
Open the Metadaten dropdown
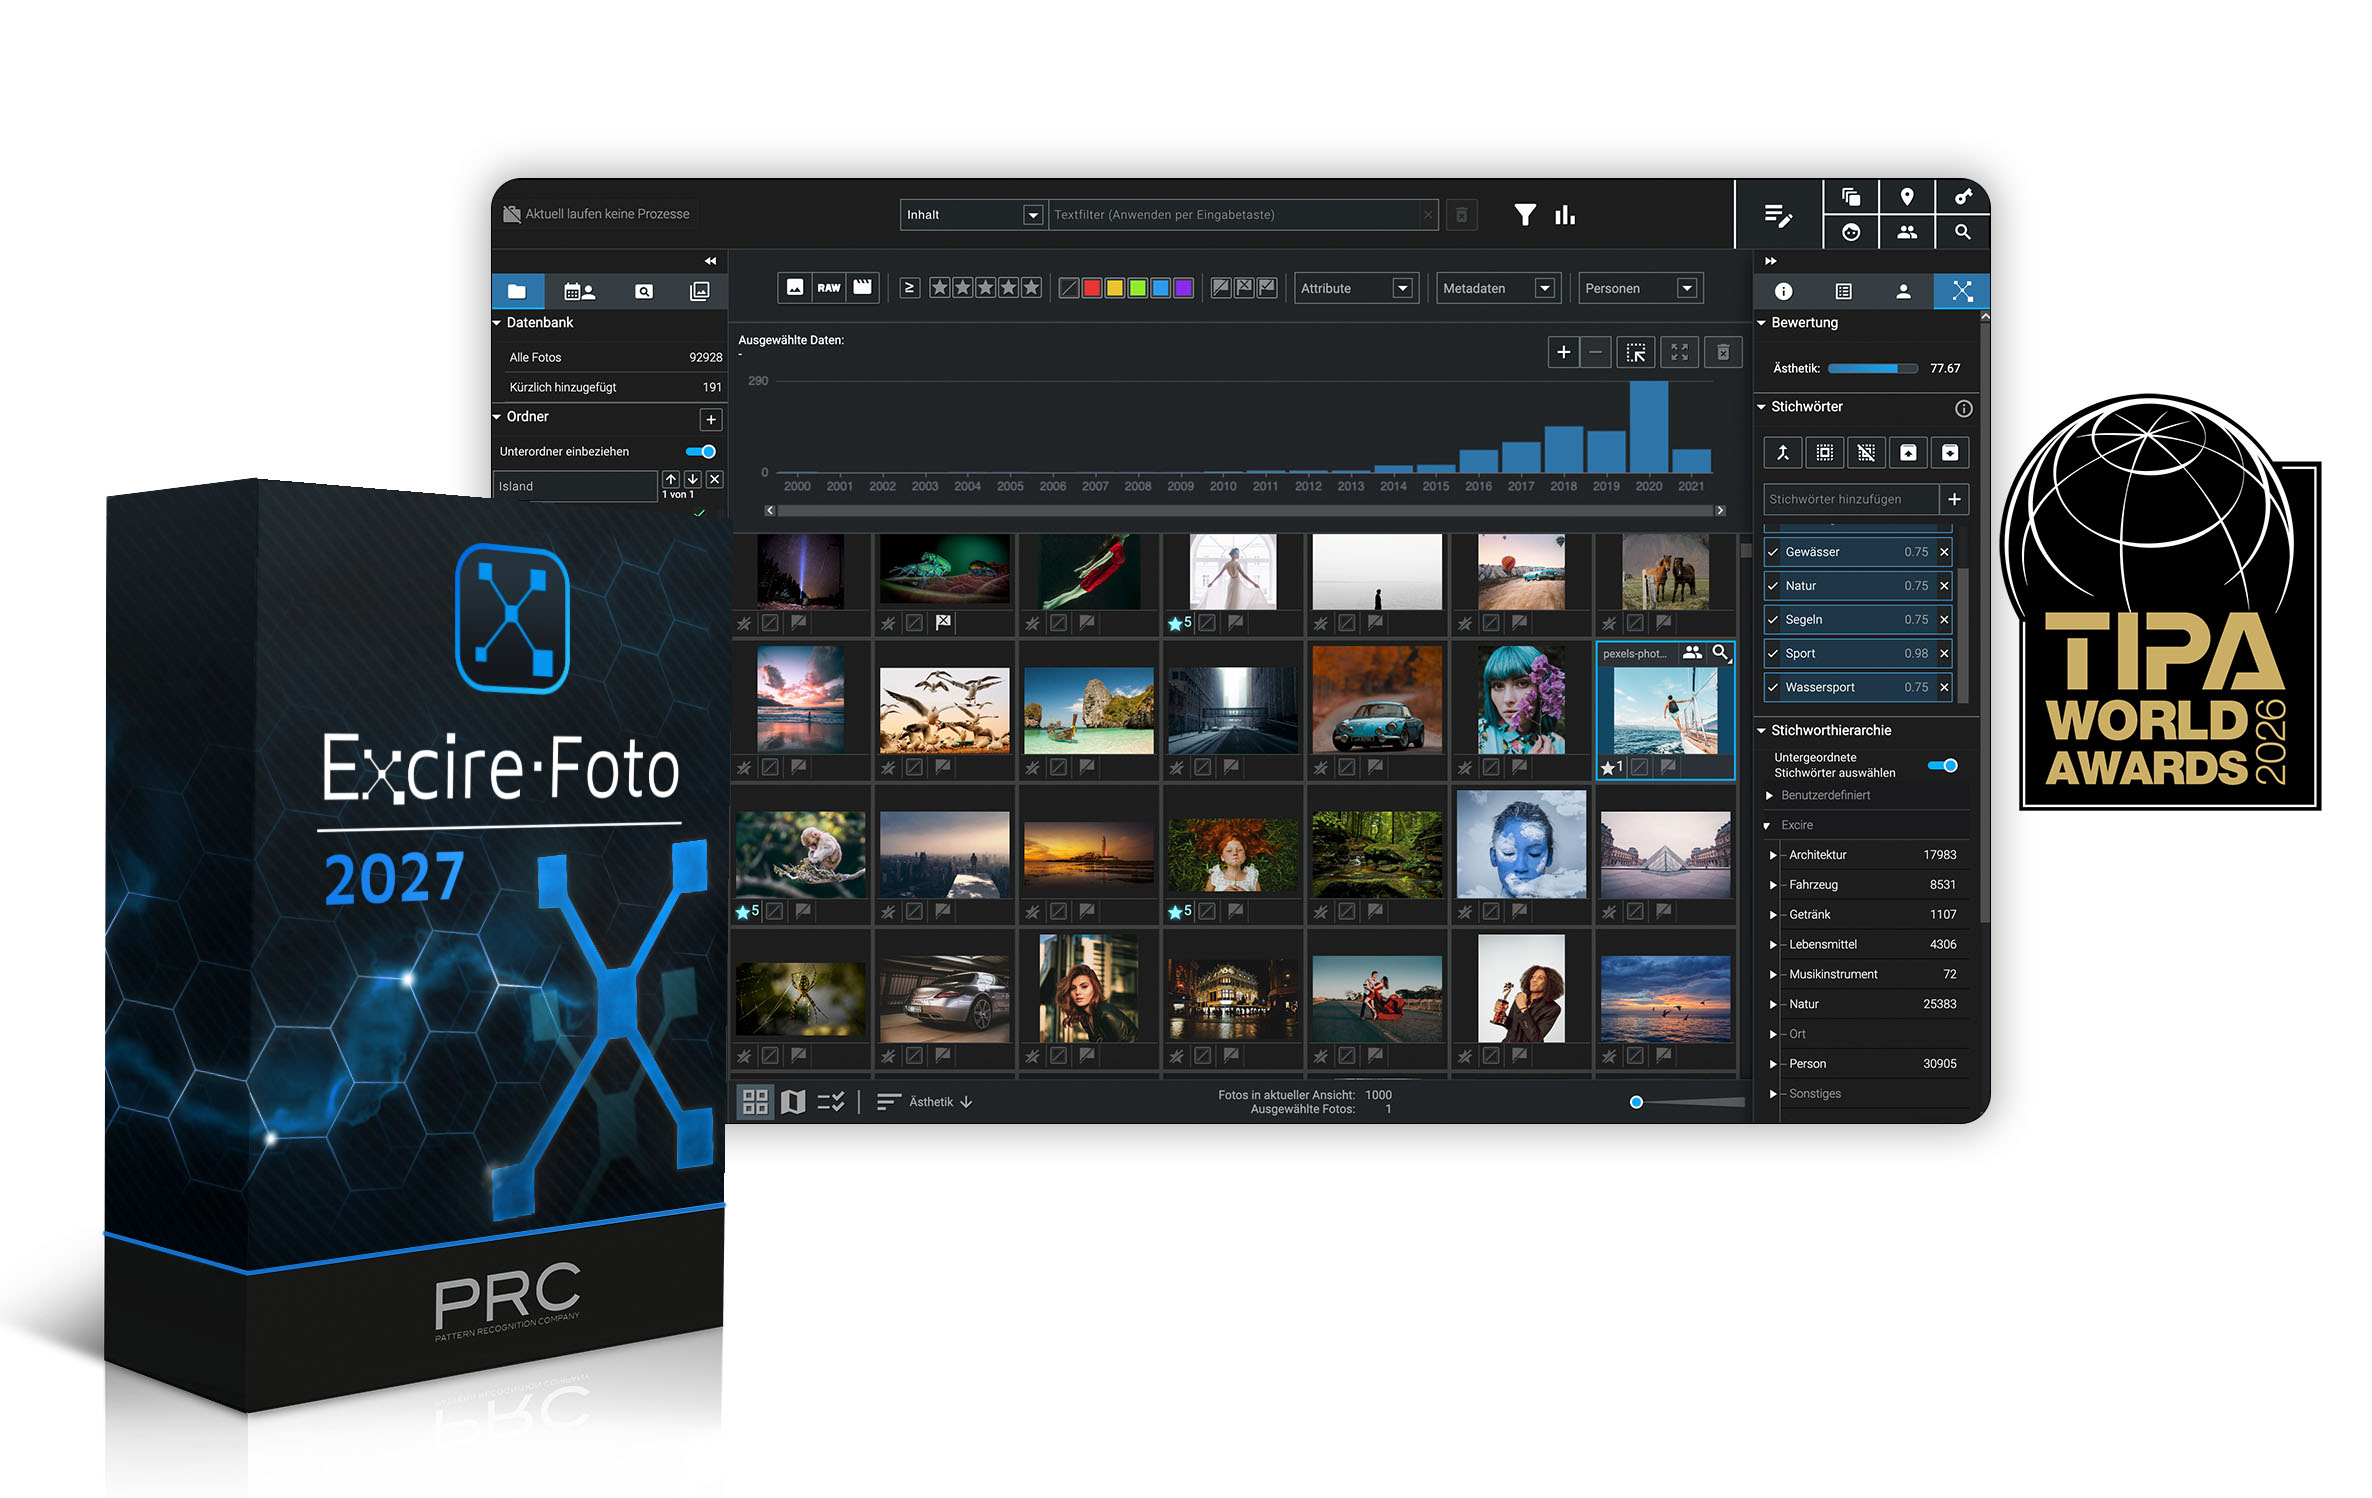(1497, 288)
